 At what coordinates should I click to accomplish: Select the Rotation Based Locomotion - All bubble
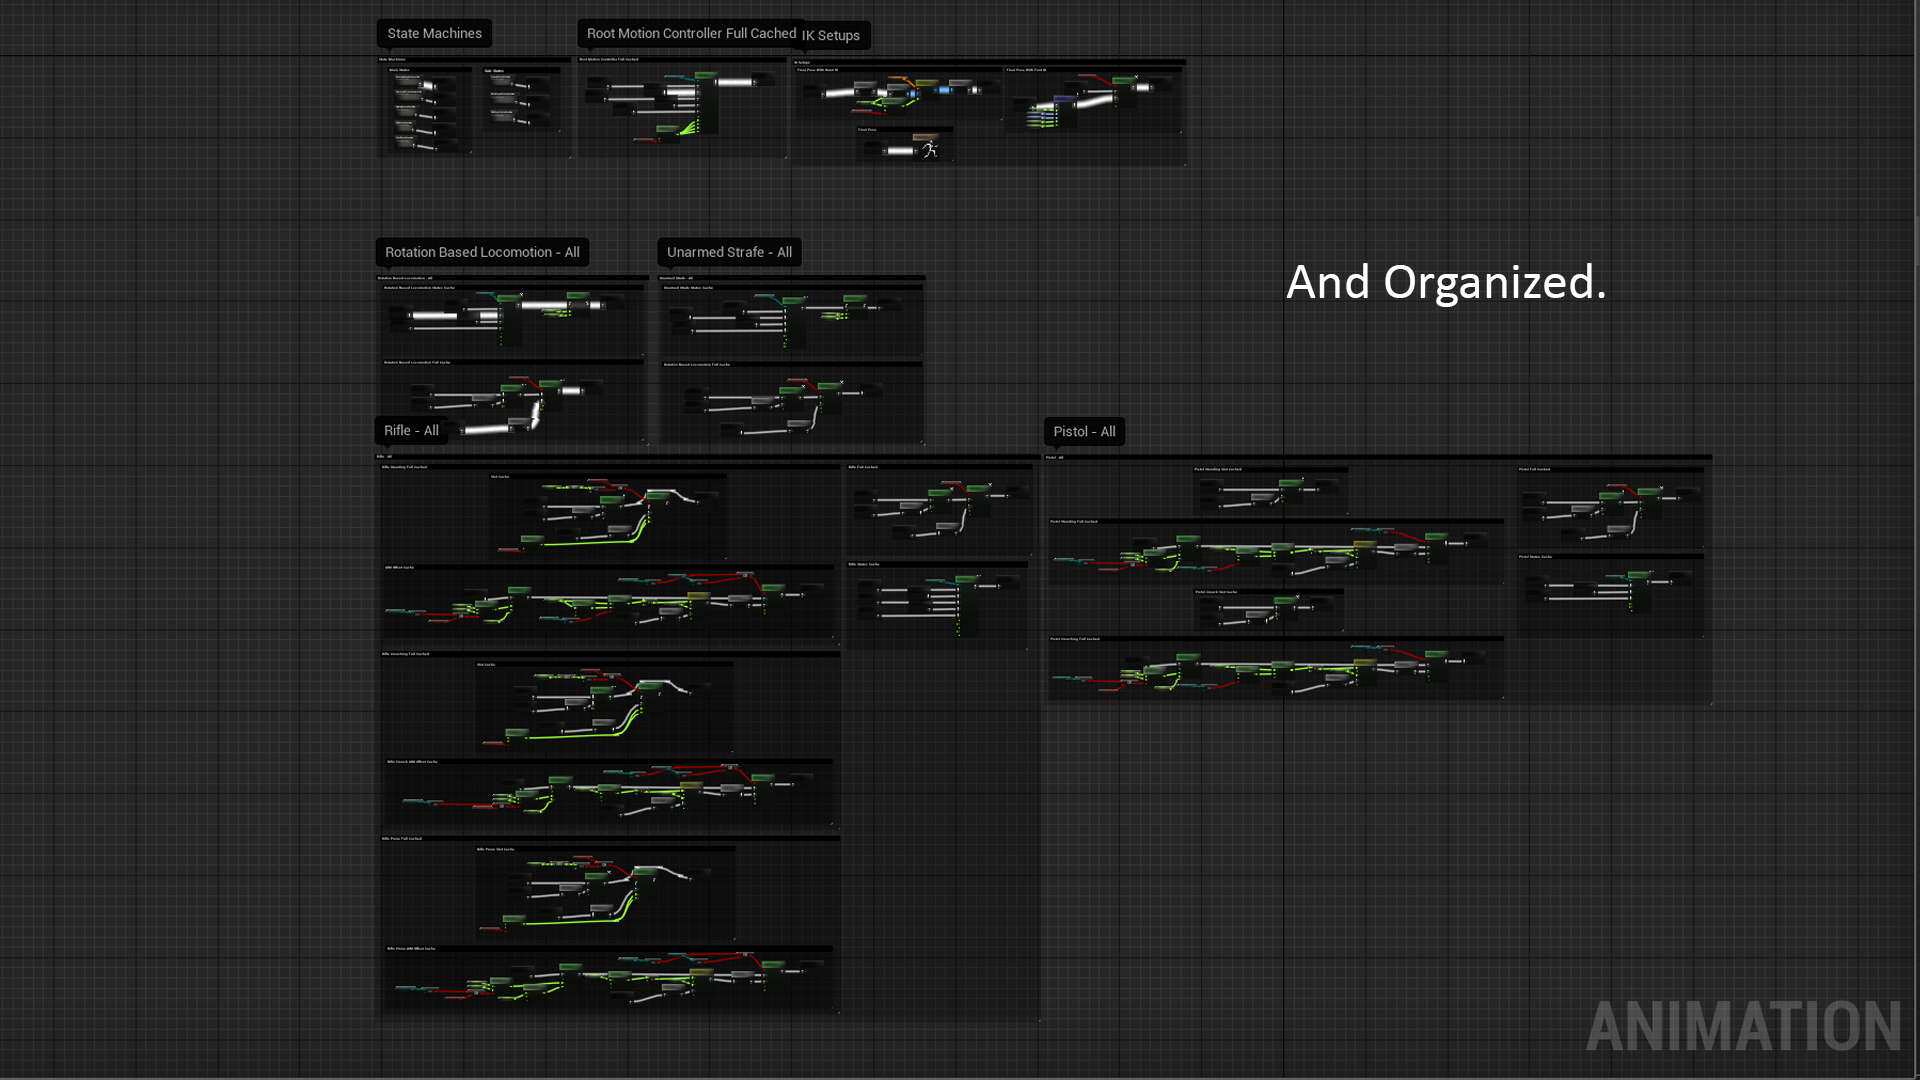pyautogui.click(x=482, y=252)
